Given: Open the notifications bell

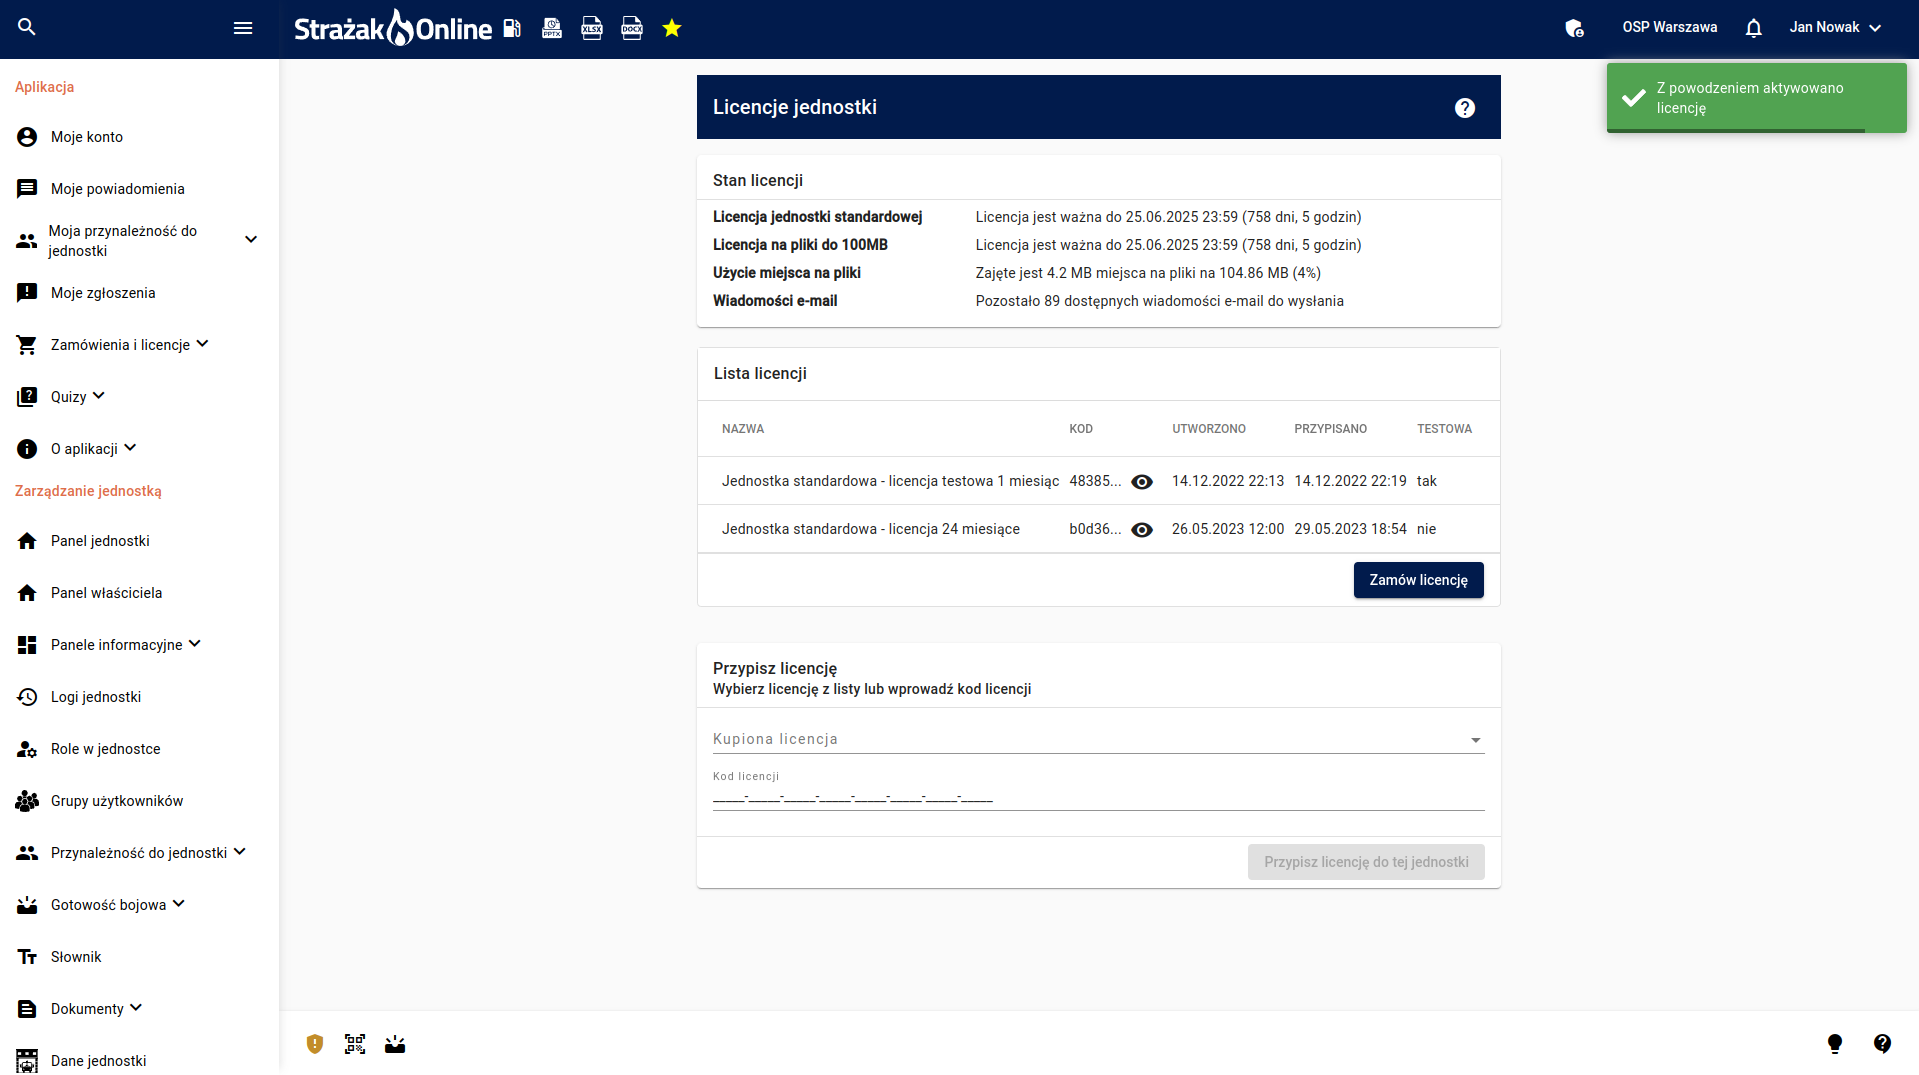Looking at the screenshot, I should pos(1753,28).
